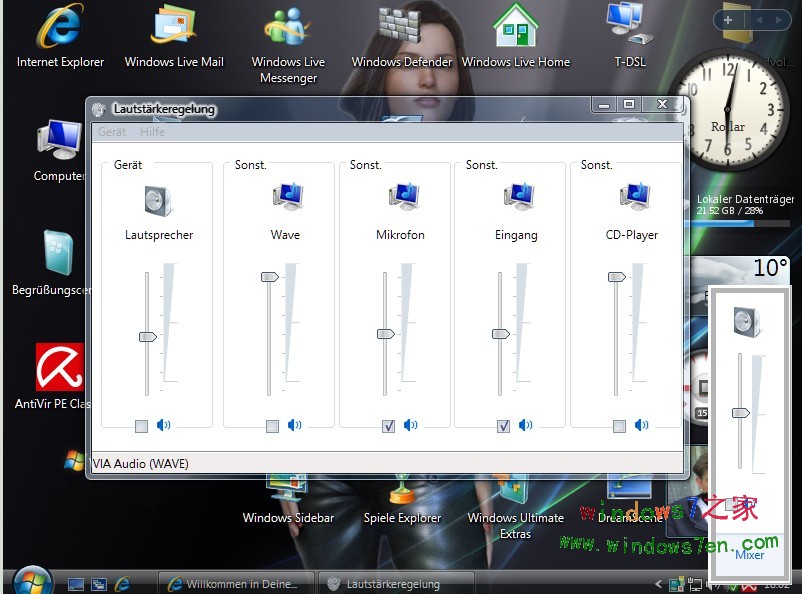Click the Mikrofon channel icon
This screenshot has width=802, height=594.
403,196
